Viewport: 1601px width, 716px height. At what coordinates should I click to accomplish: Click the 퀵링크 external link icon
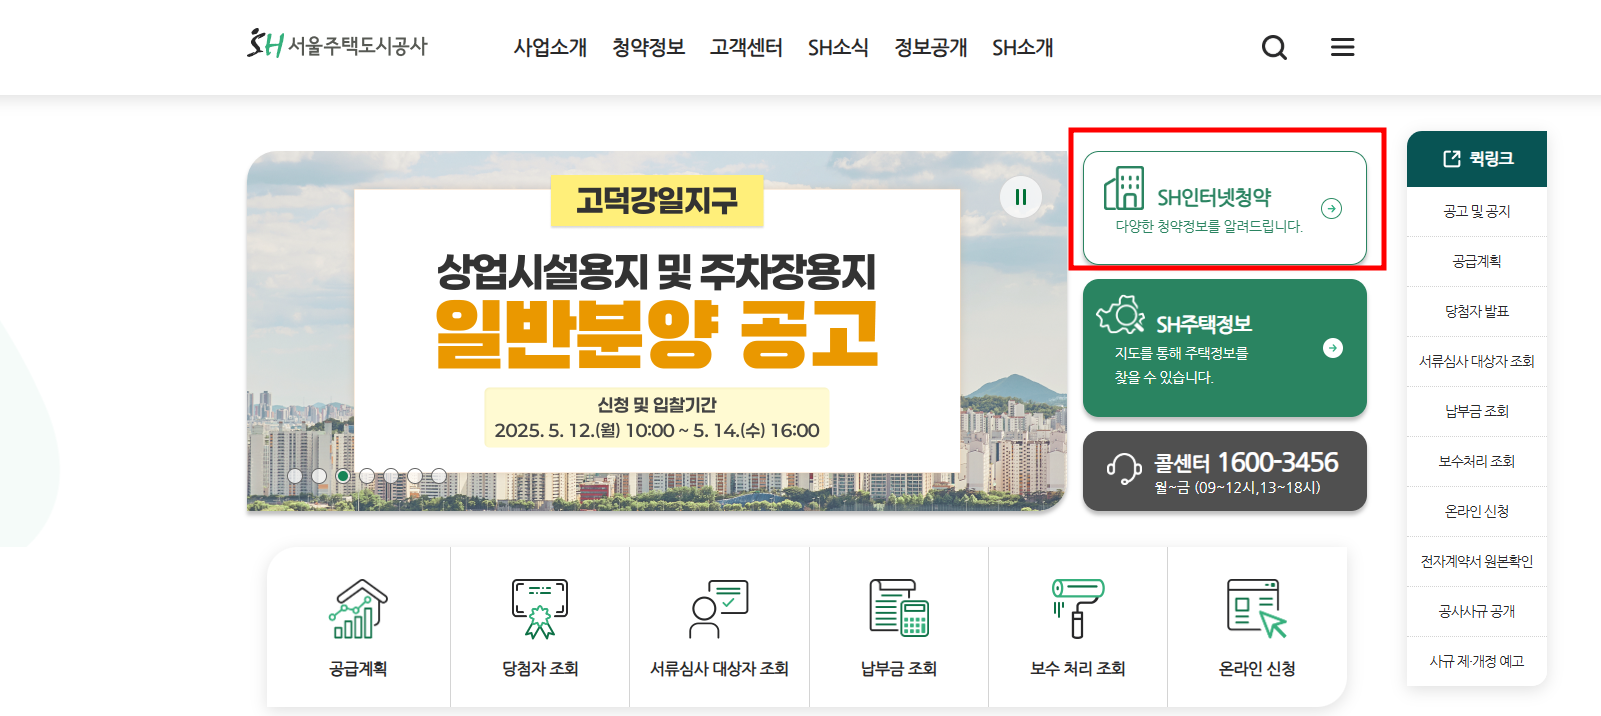(1452, 159)
